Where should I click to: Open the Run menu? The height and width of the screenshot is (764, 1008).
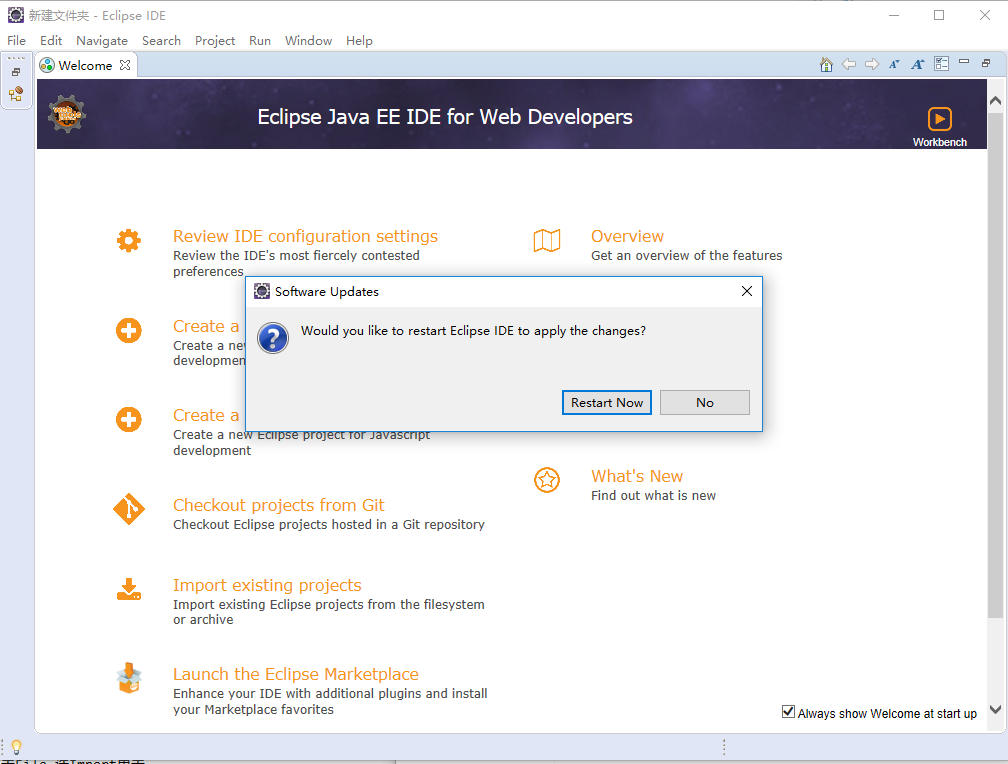coord(260,41)
